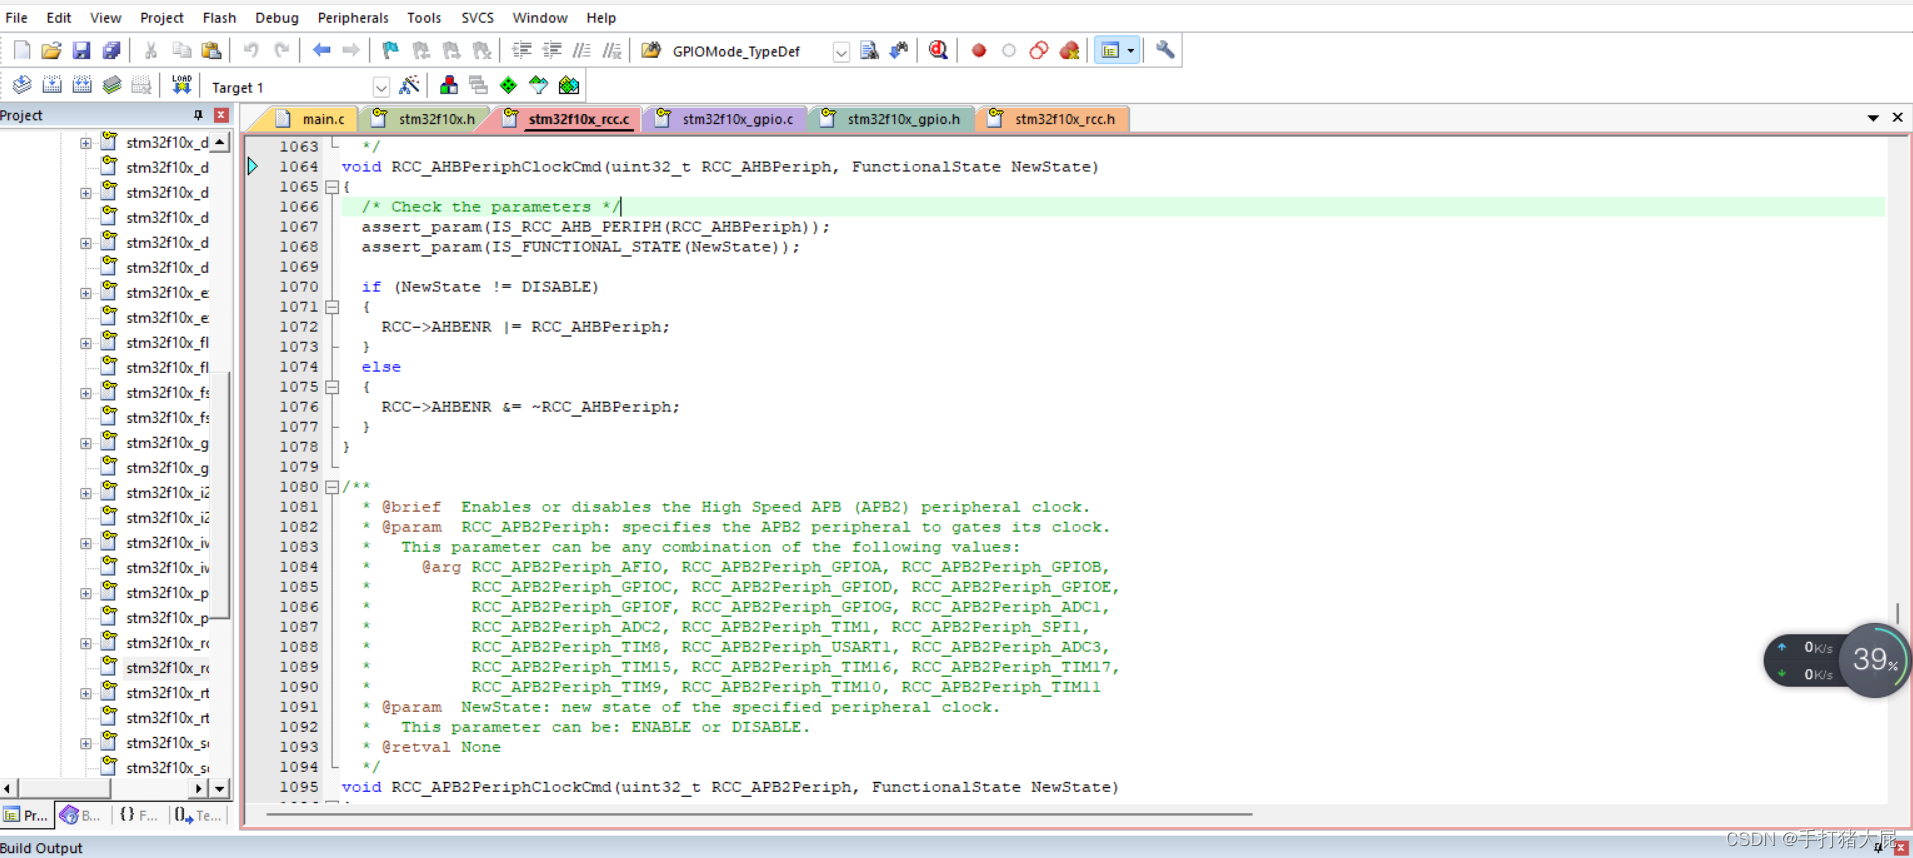
Task: Collapse code fold at line 1065
Action: tap(332, 187)
